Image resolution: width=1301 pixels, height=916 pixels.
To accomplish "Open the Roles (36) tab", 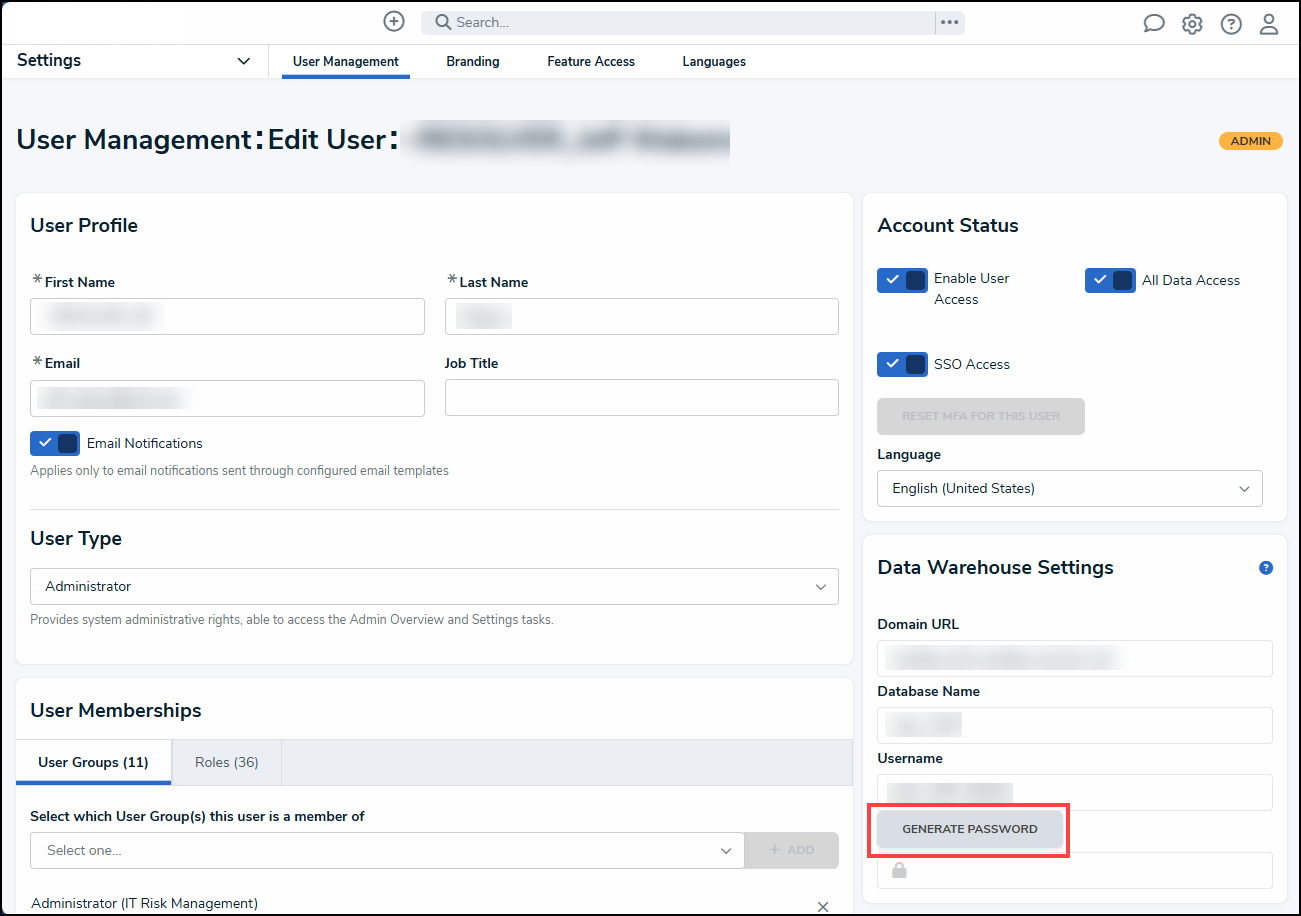I will 227,762.
